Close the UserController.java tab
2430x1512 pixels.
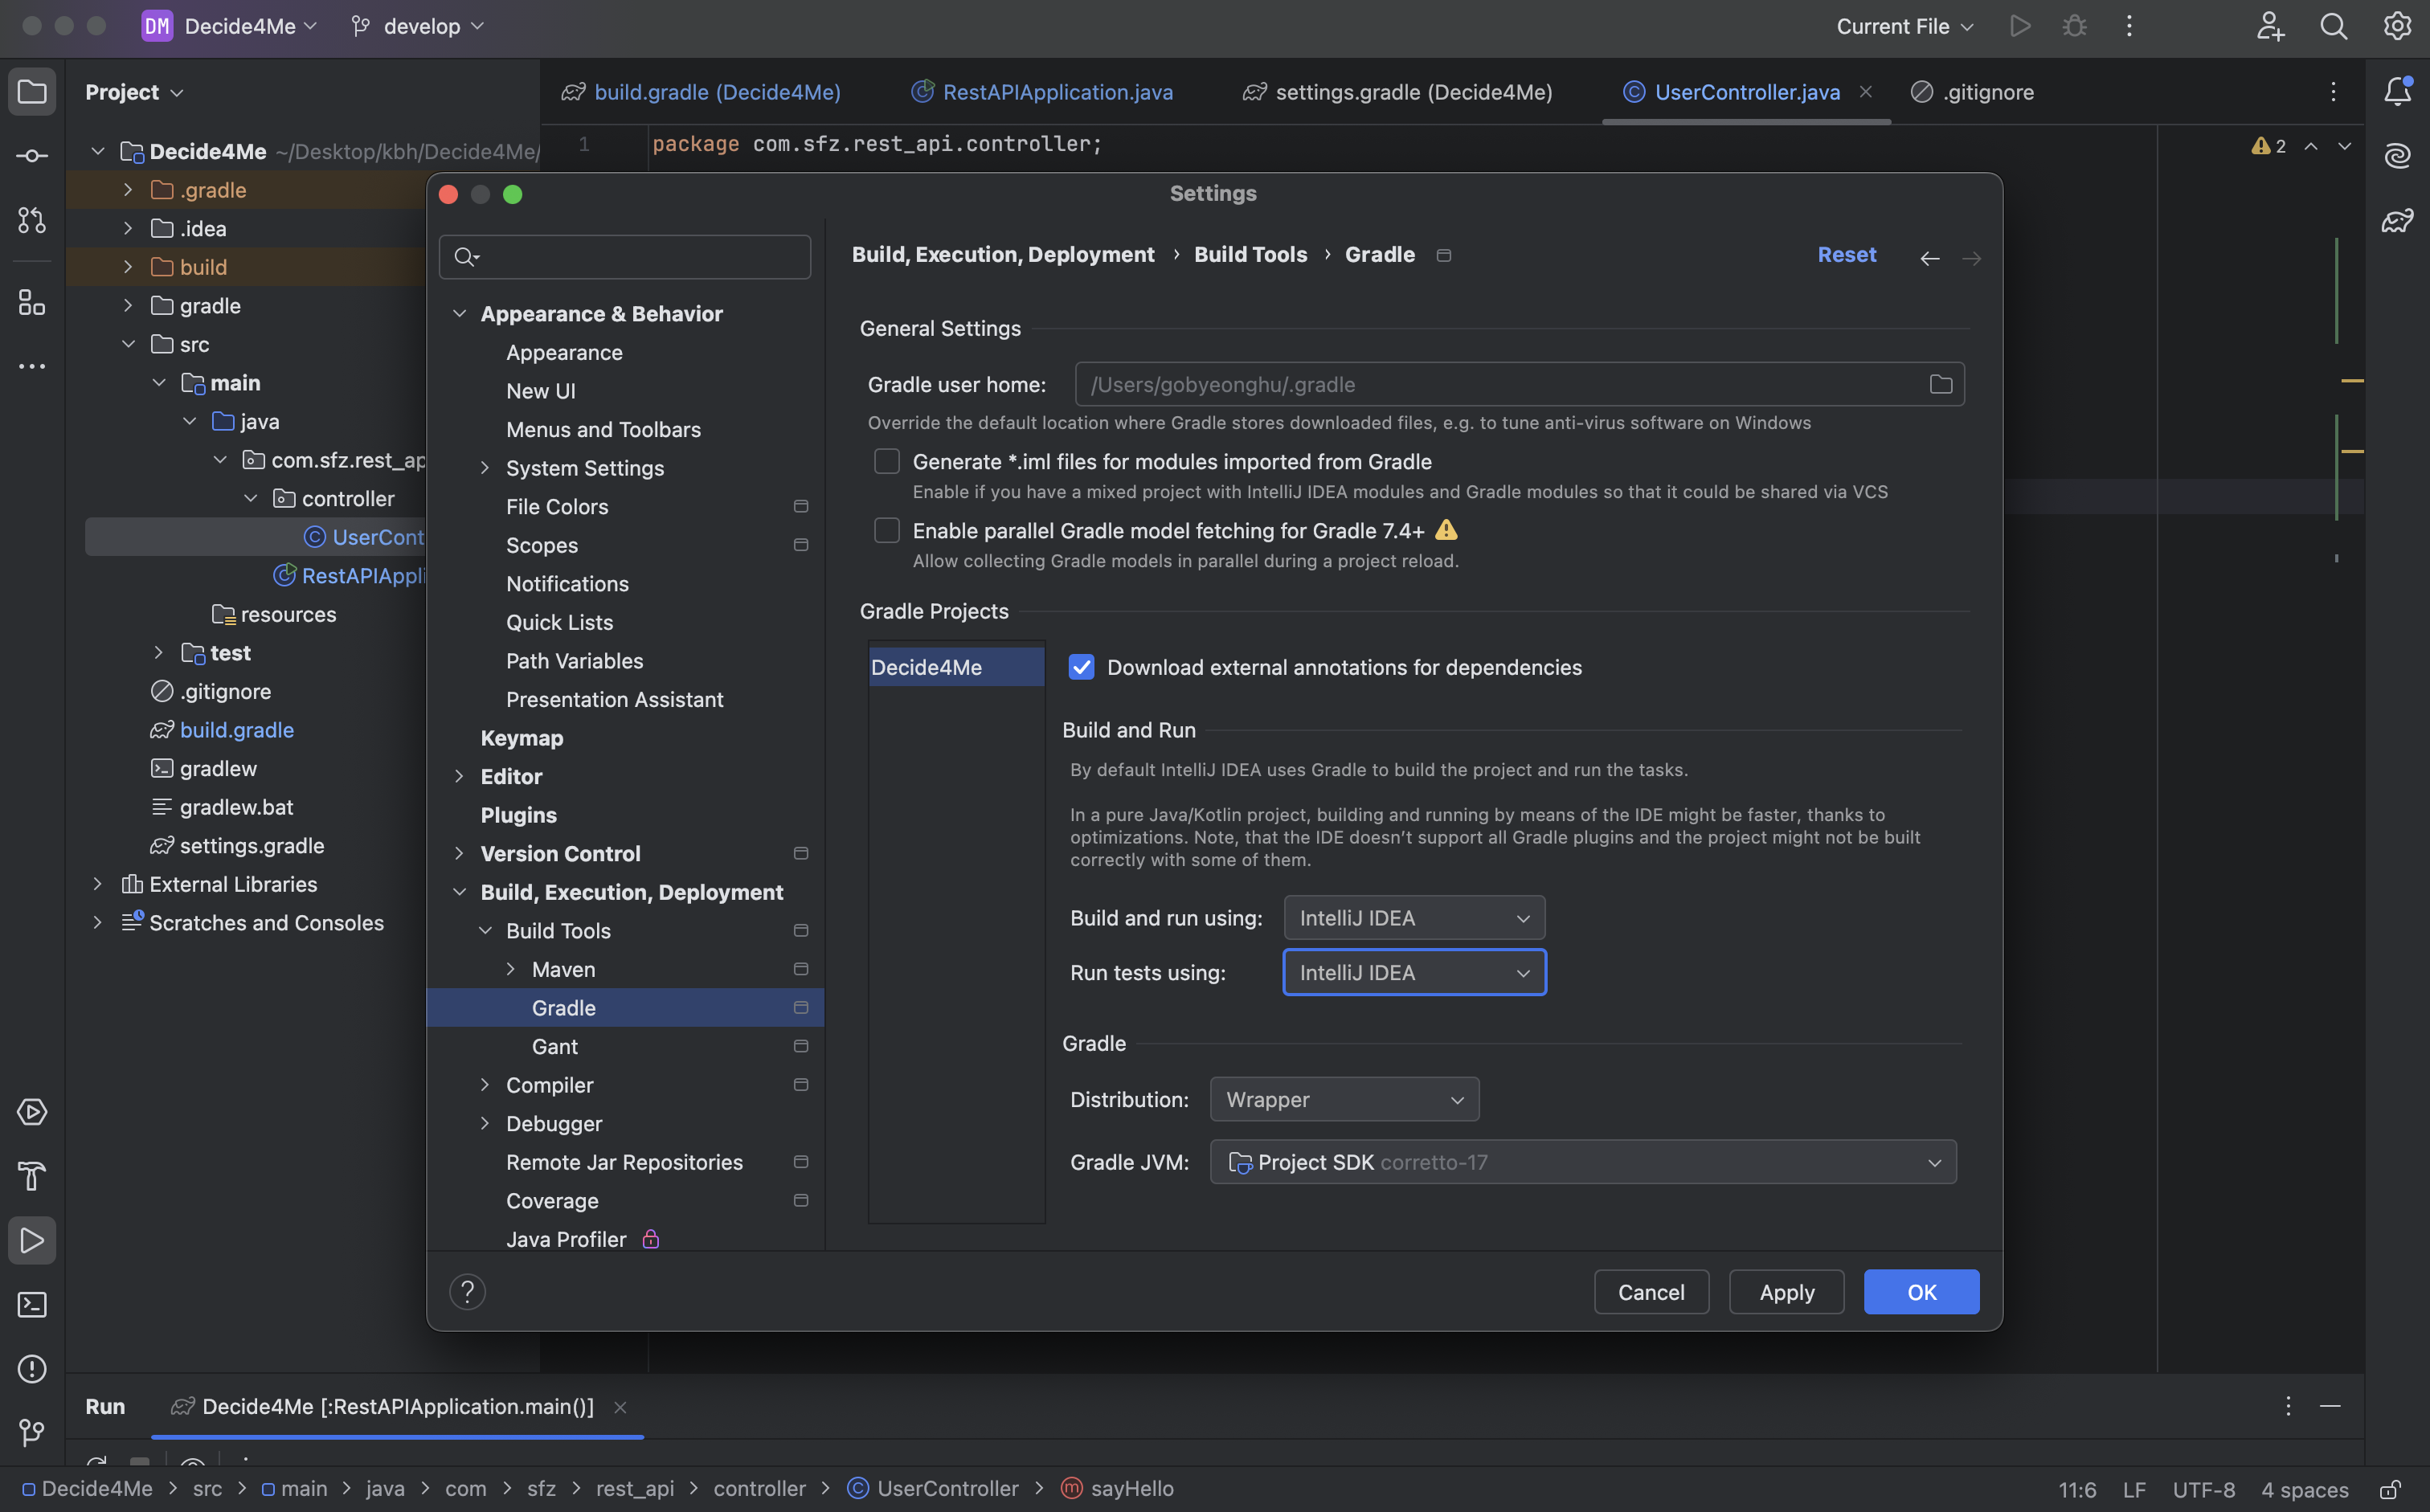click(x=1865, y=92)
